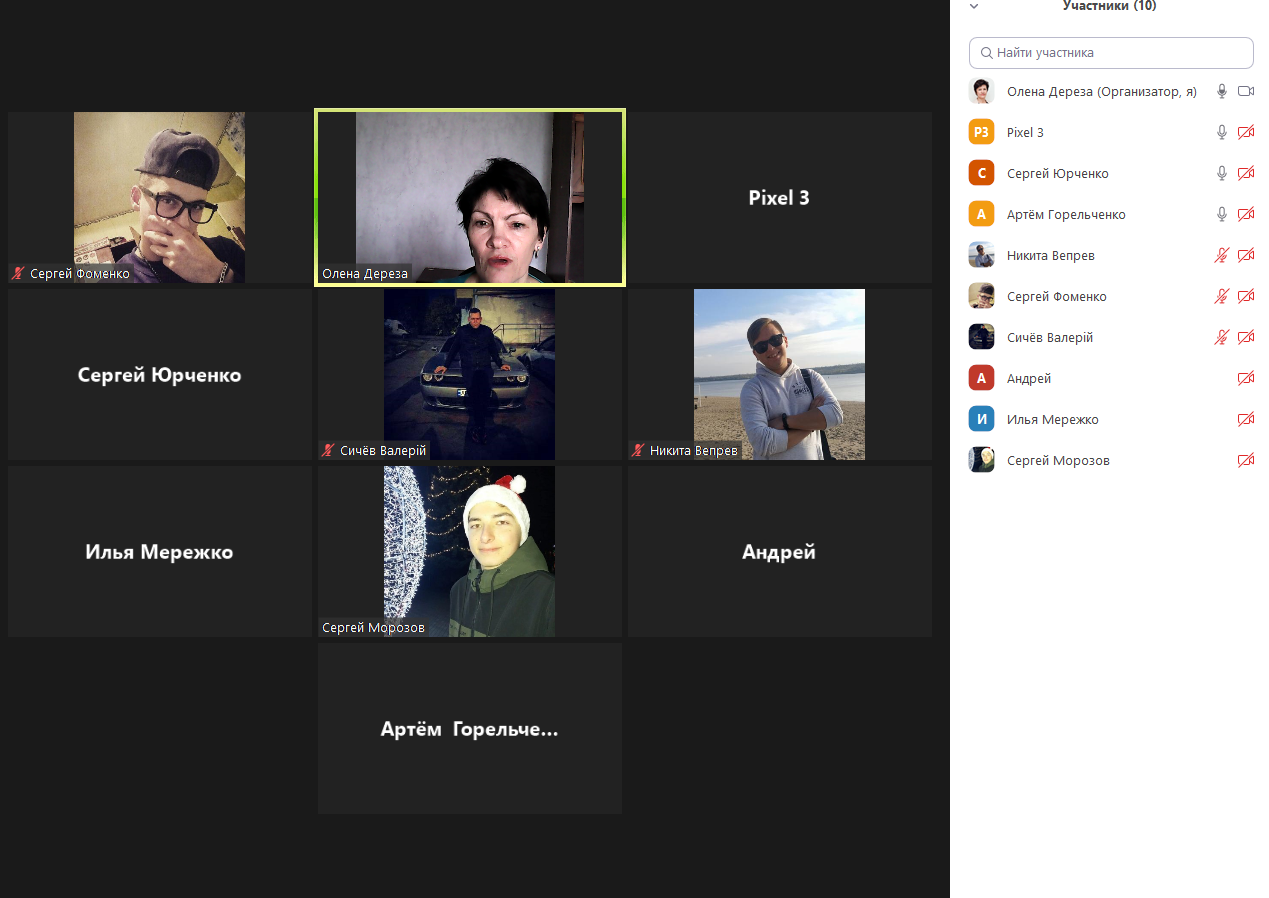Screen dimensions: 1269x898
Task: Select Никита Вепрев name in participants list
Action: pos(1051,255)
